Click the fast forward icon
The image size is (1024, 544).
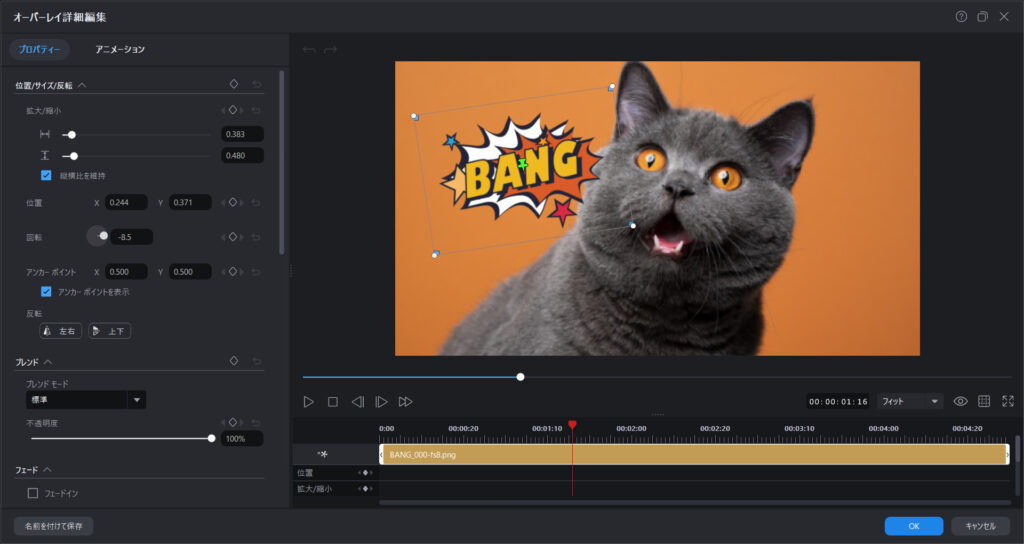pos(405,402)
